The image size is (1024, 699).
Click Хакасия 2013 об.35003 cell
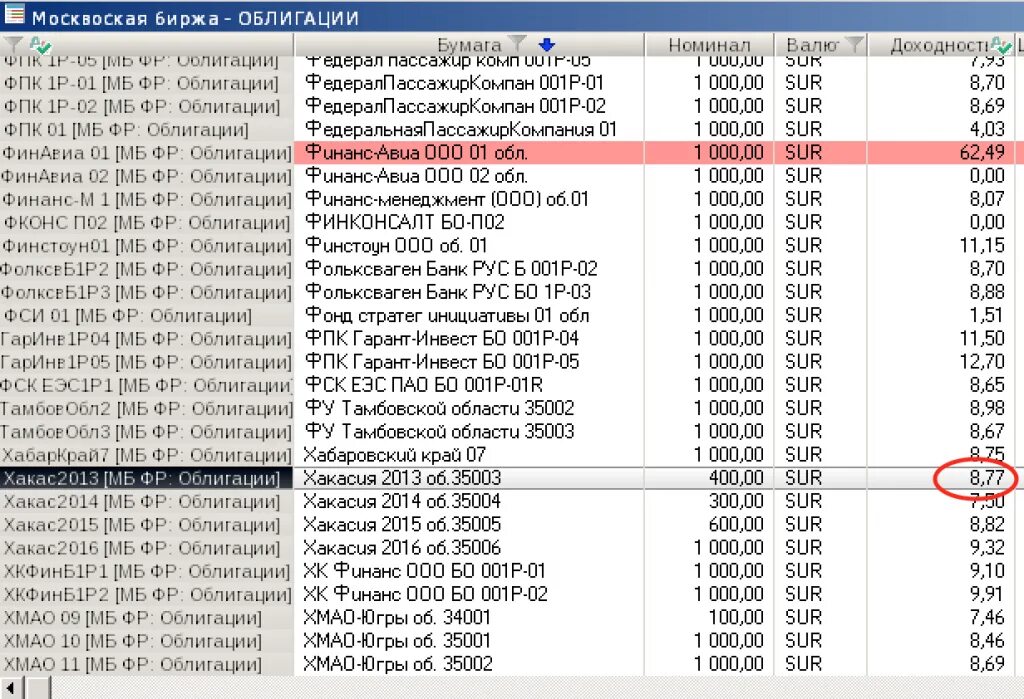(x=469, y=478)
